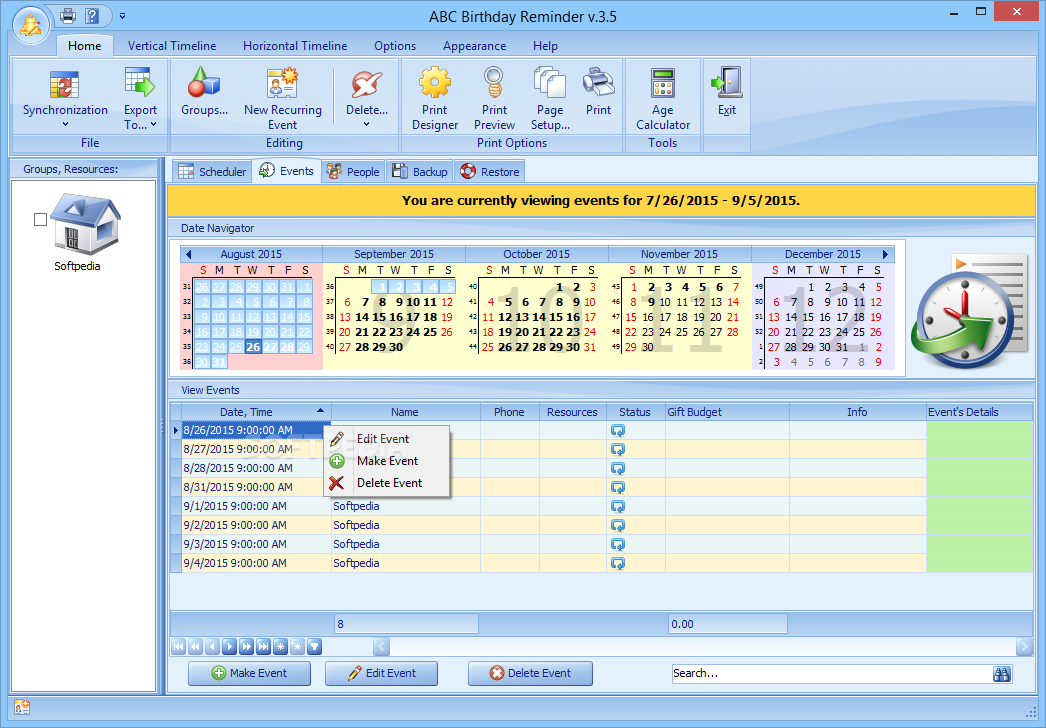The width and height of the screenshot is (1046, 728).
Task: Go to next record in navigator
Action: (229, 646)
